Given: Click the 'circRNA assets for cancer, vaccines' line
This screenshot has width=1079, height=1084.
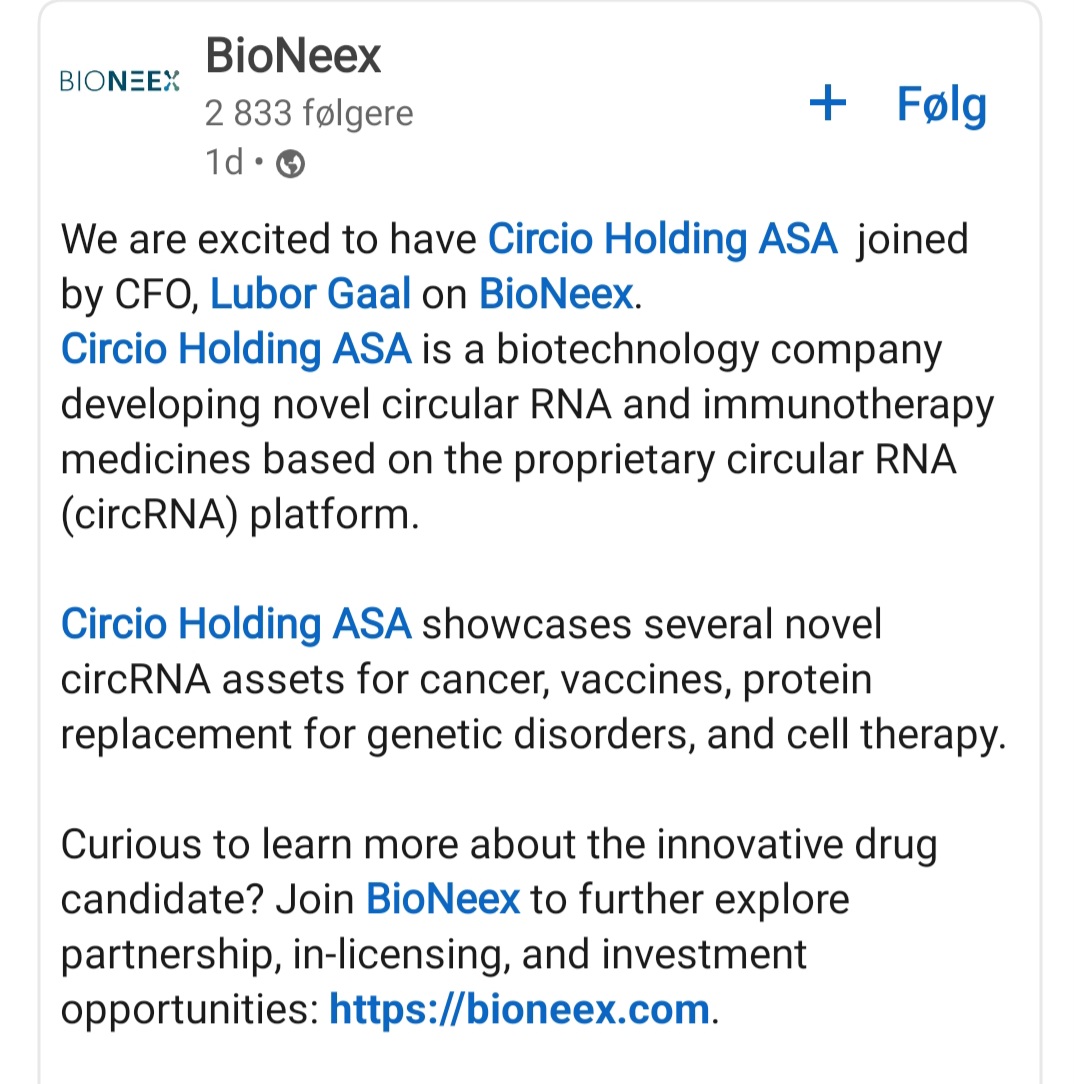Looking at the screenshot, I should (467, 680).
